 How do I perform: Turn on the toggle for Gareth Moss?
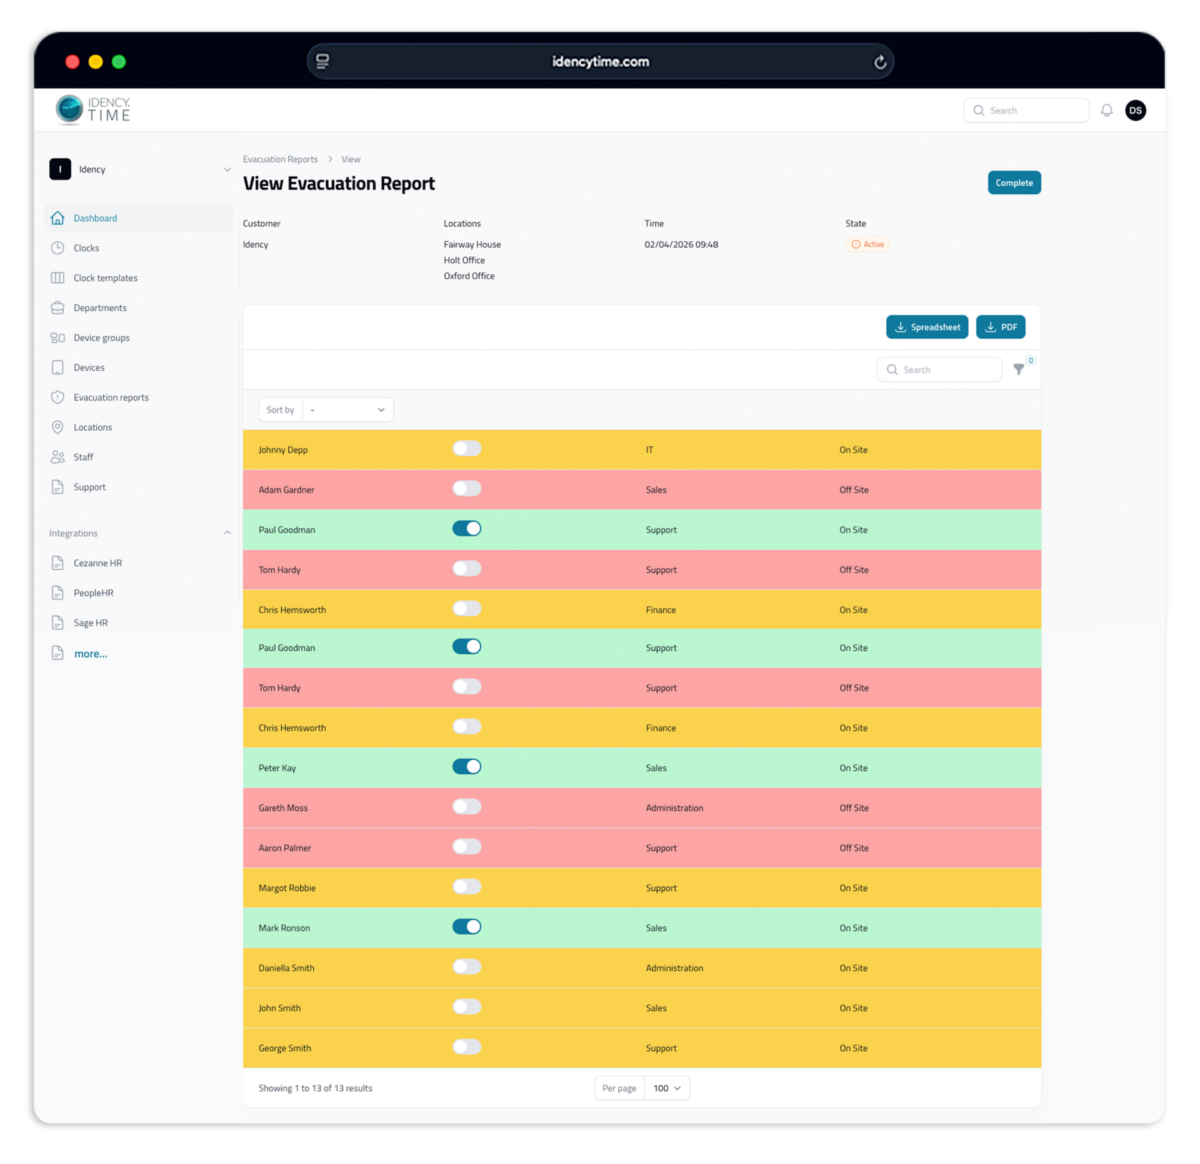click(x=466, y=806)
